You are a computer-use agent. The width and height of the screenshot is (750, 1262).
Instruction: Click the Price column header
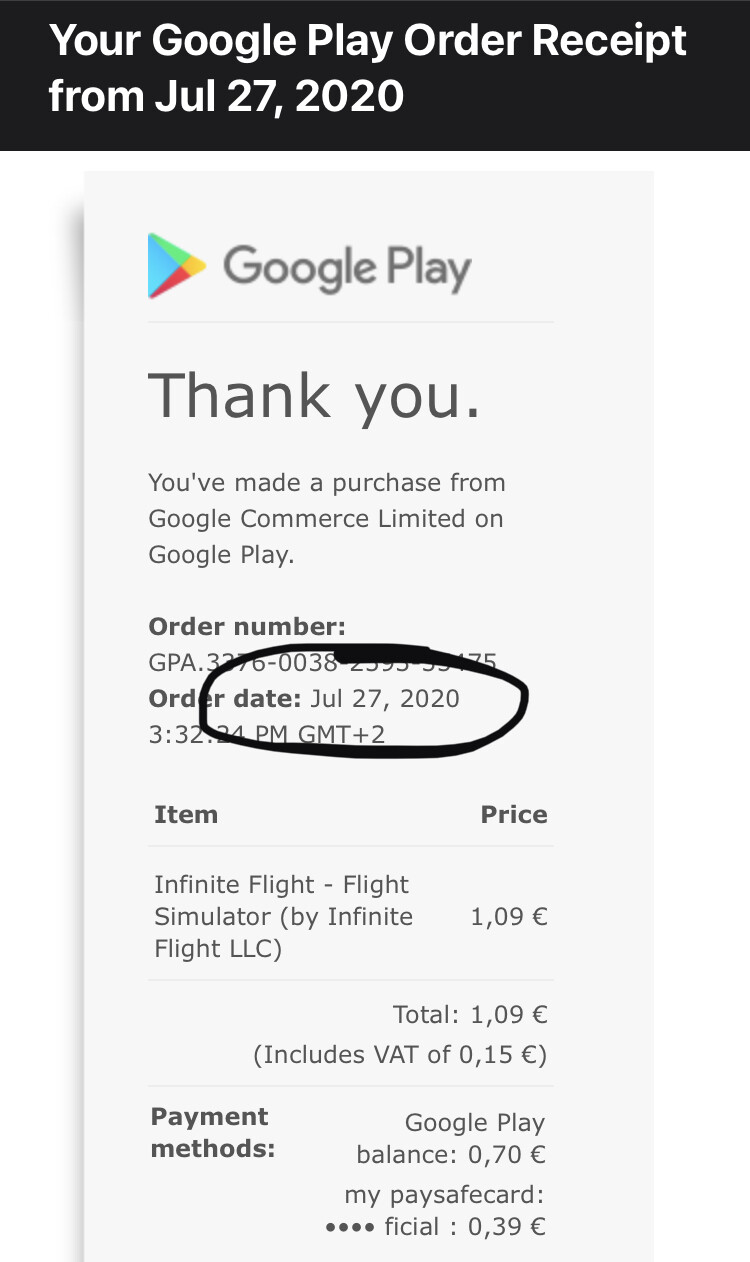(x=514, y=814)
